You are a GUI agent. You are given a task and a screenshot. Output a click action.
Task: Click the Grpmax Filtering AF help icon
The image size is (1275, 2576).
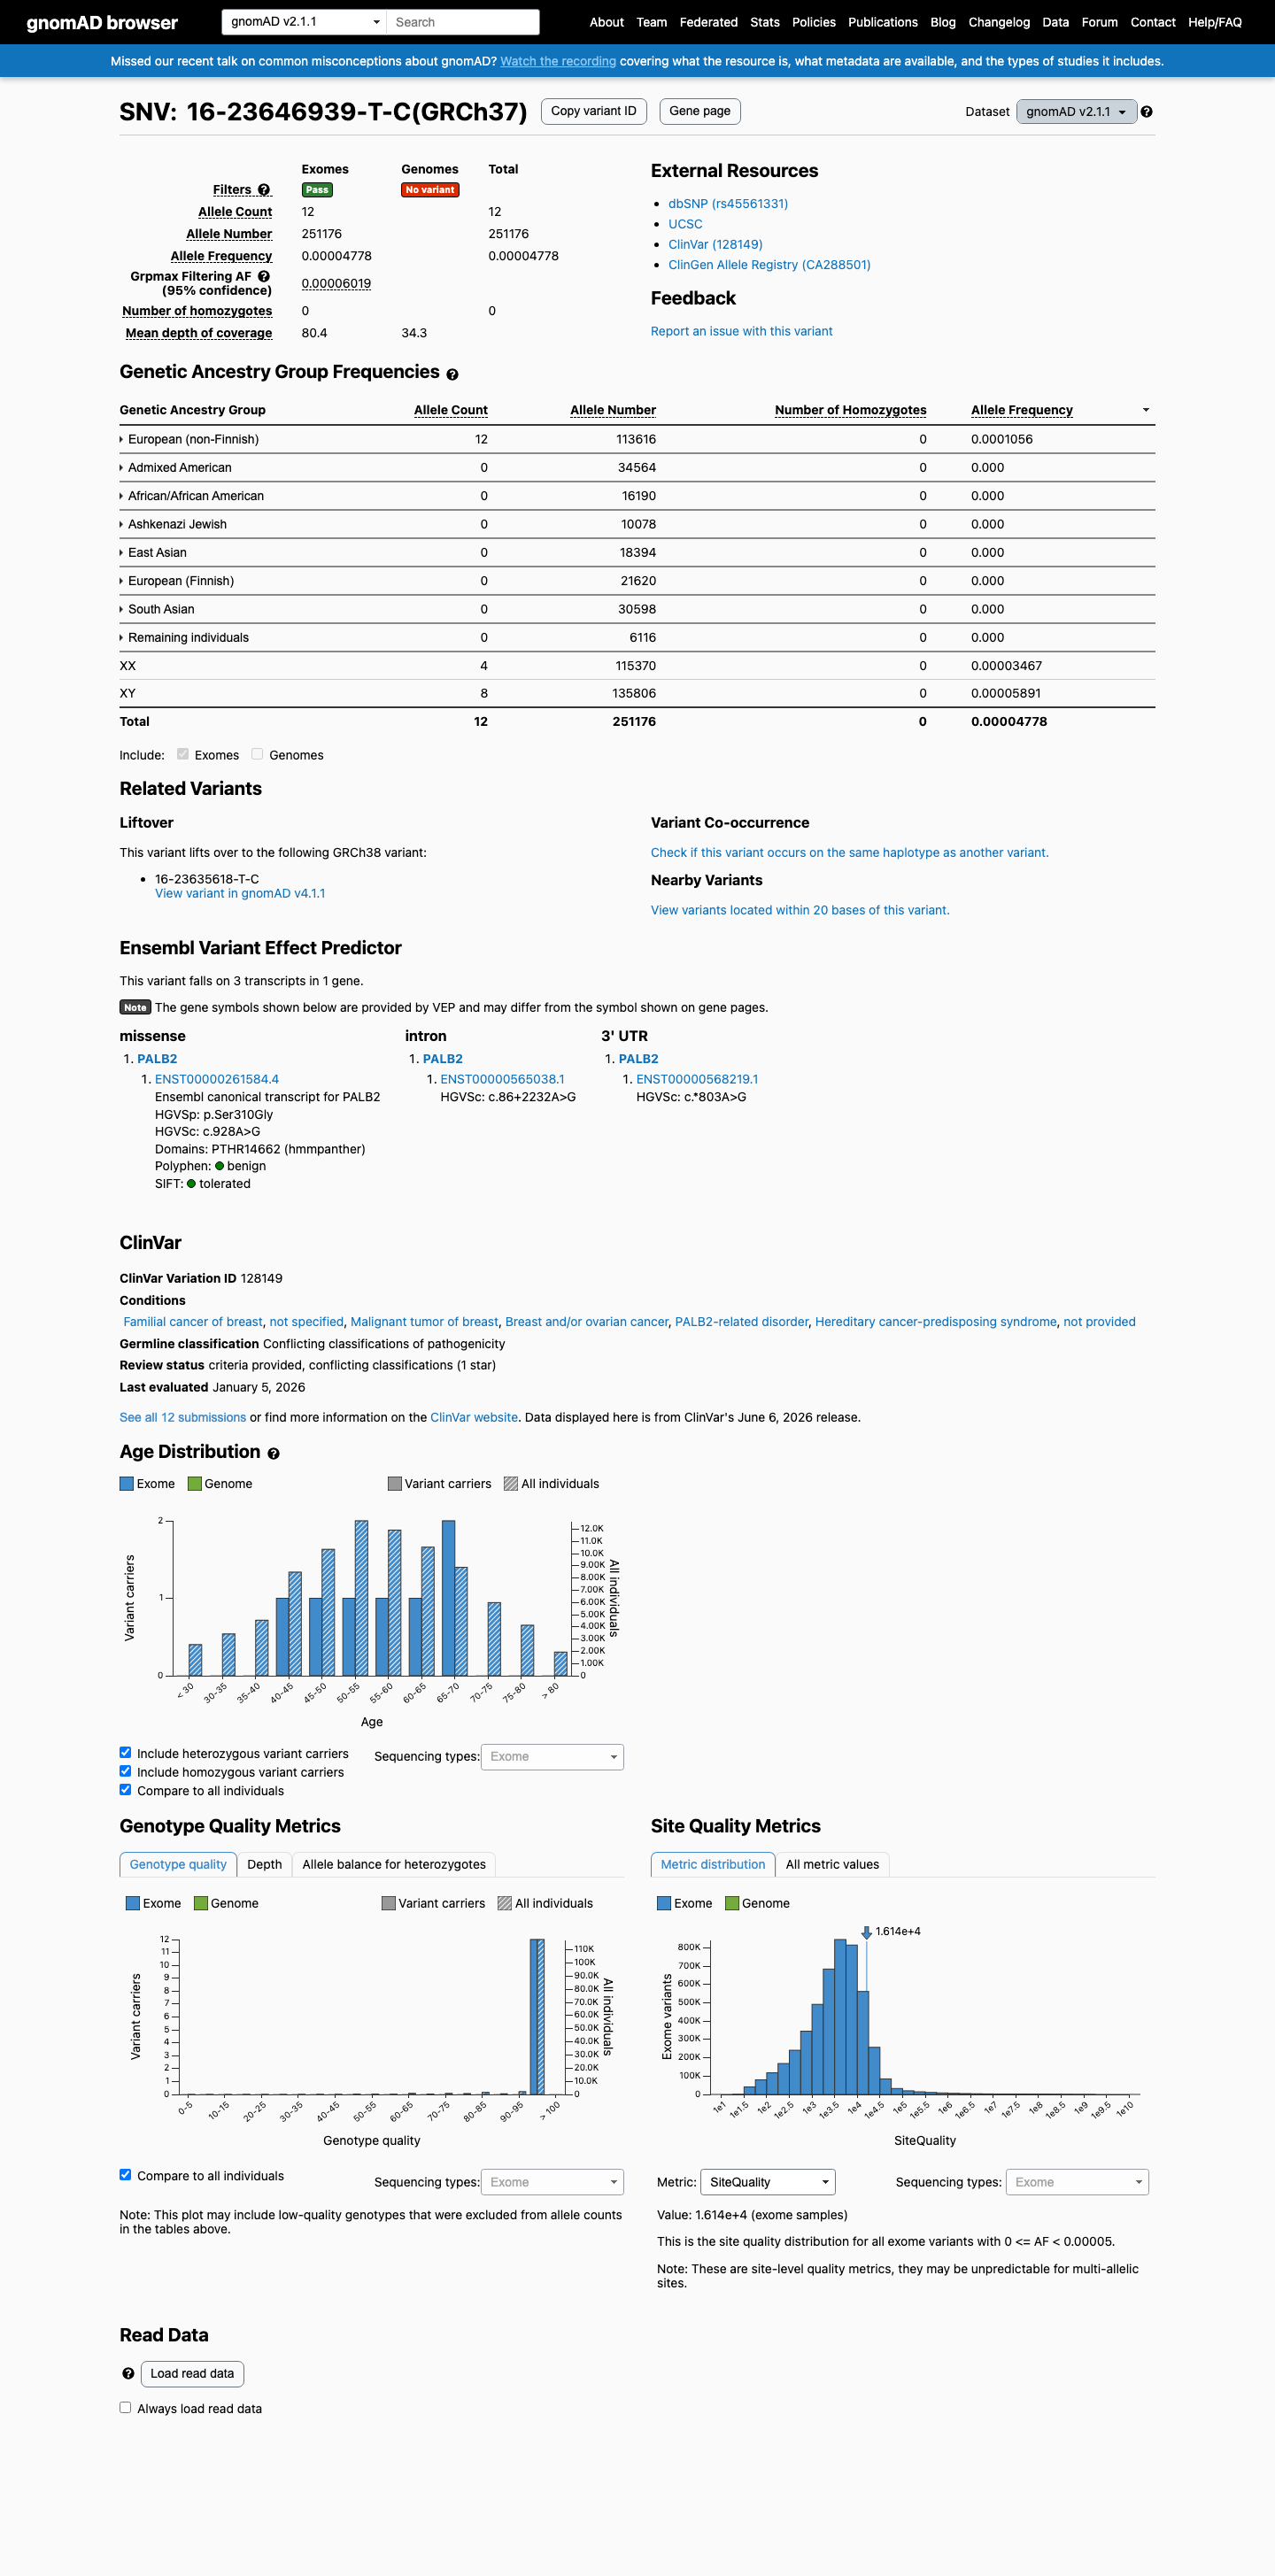click(x=264, y=276)
